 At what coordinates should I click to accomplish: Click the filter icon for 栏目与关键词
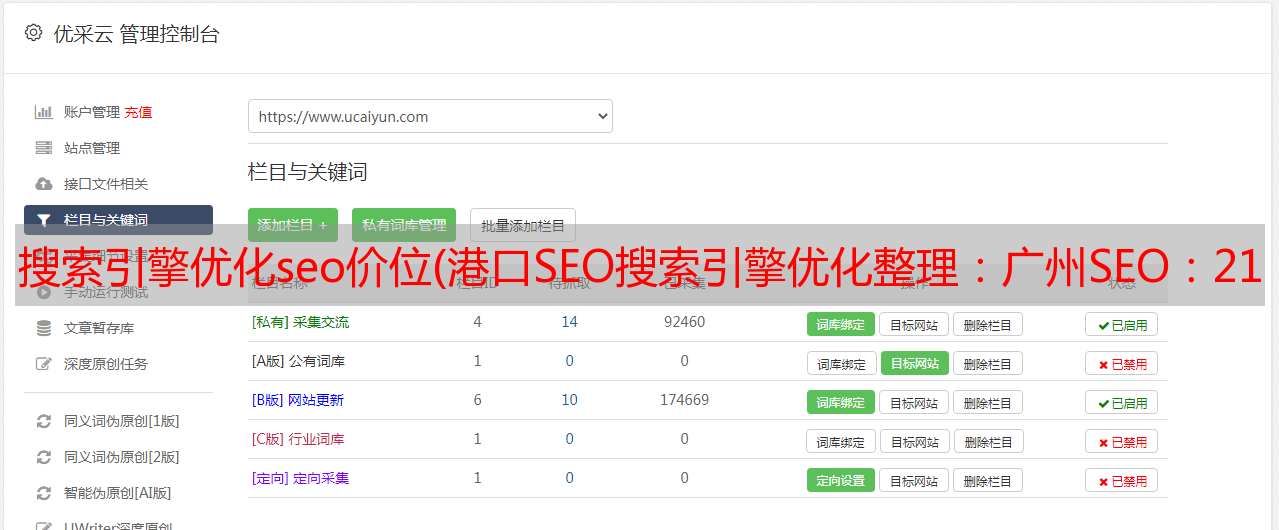[x=43, y=220]
